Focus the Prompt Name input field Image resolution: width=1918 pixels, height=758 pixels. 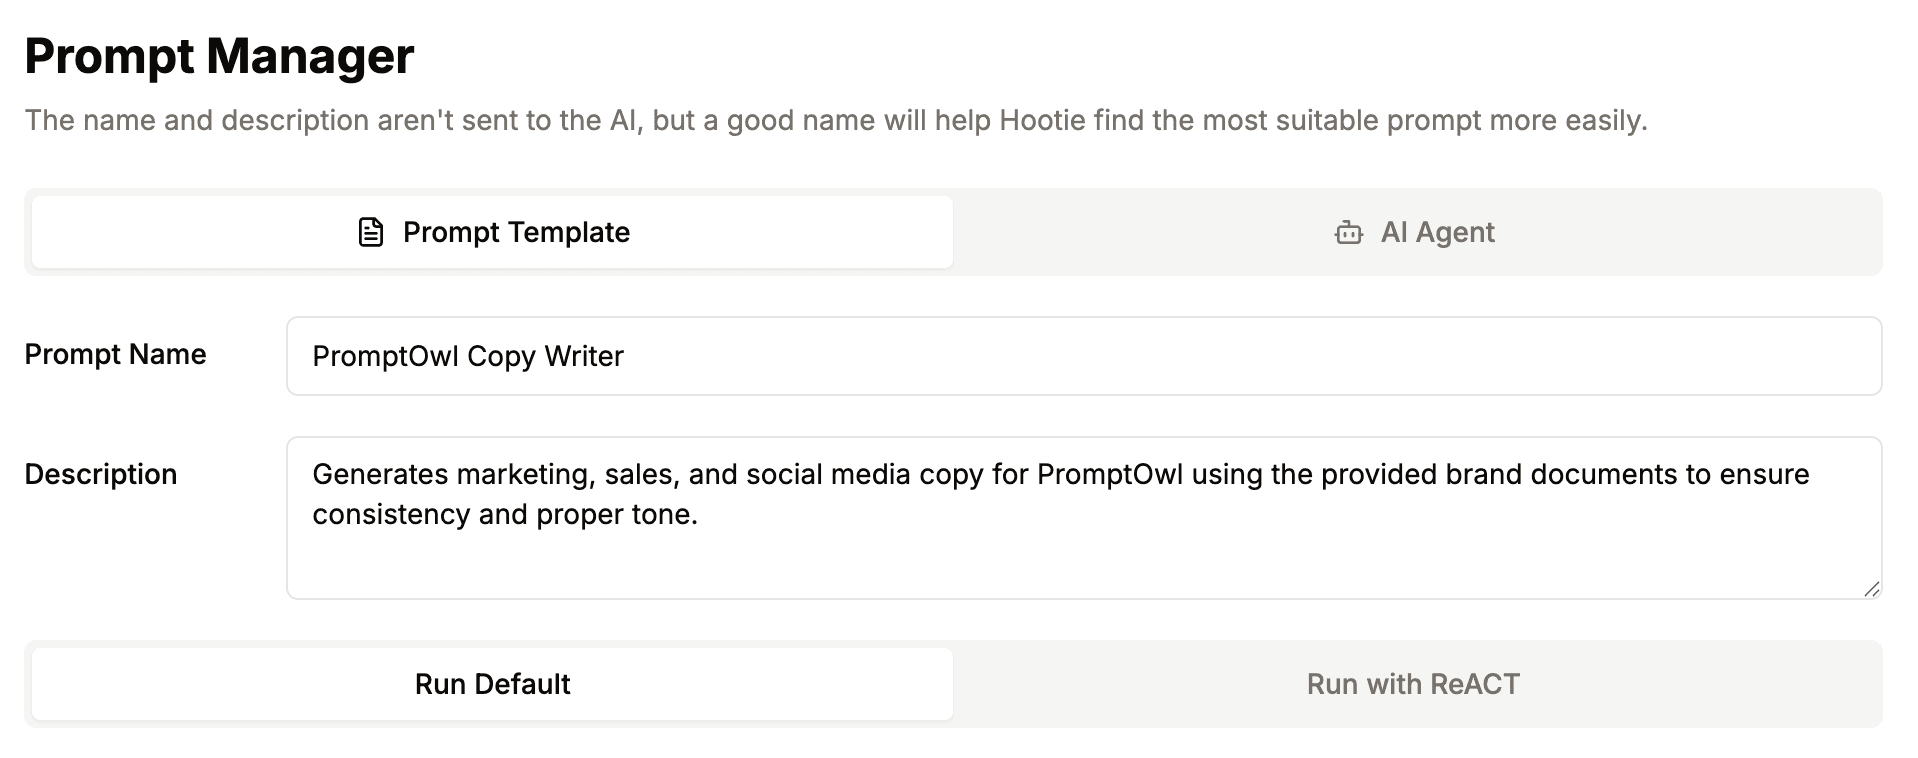coord(1083,356)
